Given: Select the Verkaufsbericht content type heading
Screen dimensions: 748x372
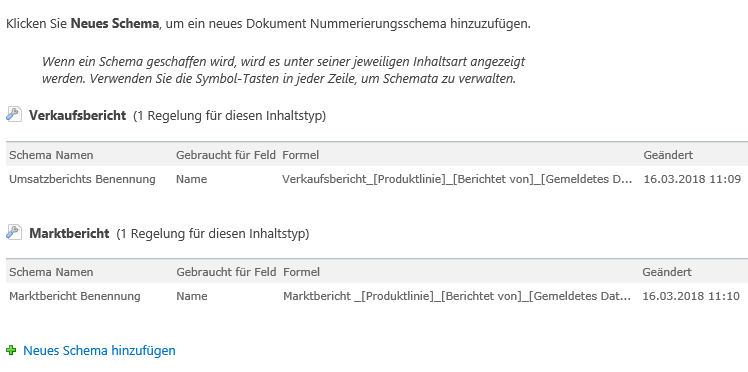Looking at the screenshot, I should [x=78, y=115].
